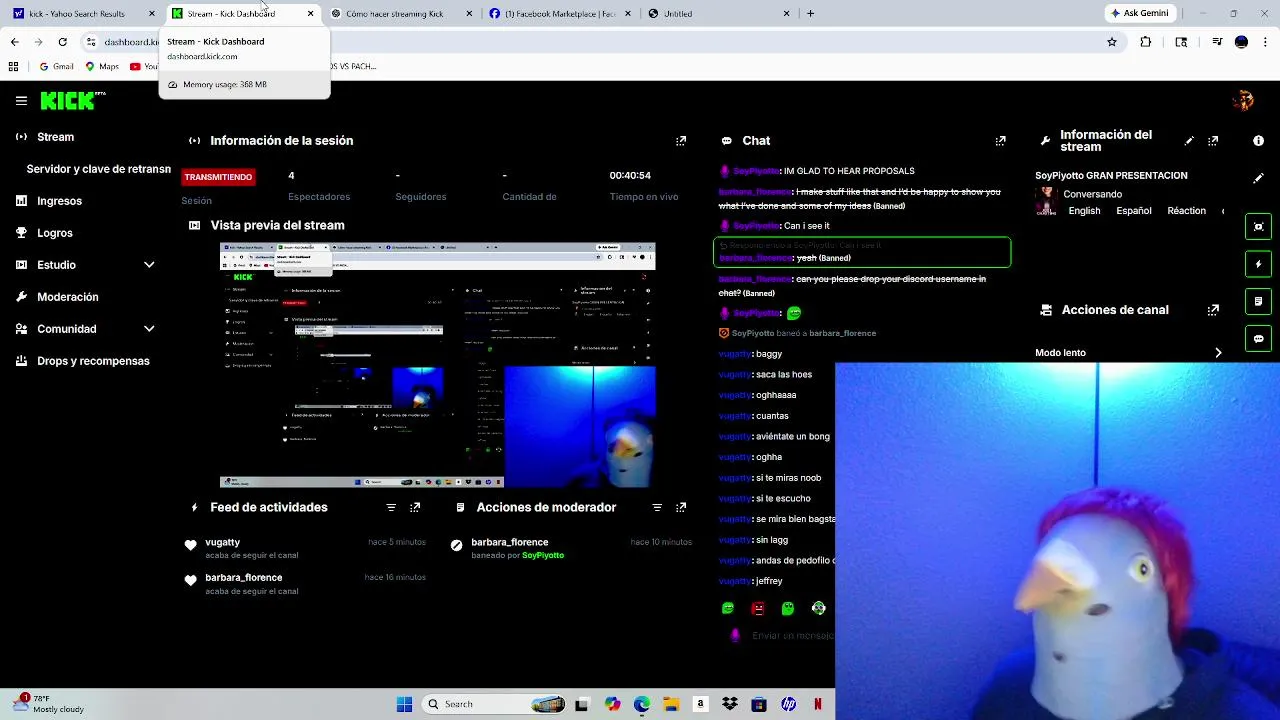This screenshot has width=1280, height=720.
Task: Bookmark this page with the star
Action: 1111,42
